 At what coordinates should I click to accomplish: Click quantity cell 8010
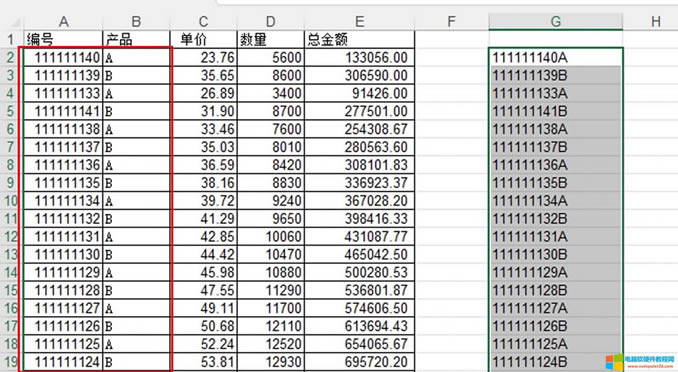coord(271,147)
